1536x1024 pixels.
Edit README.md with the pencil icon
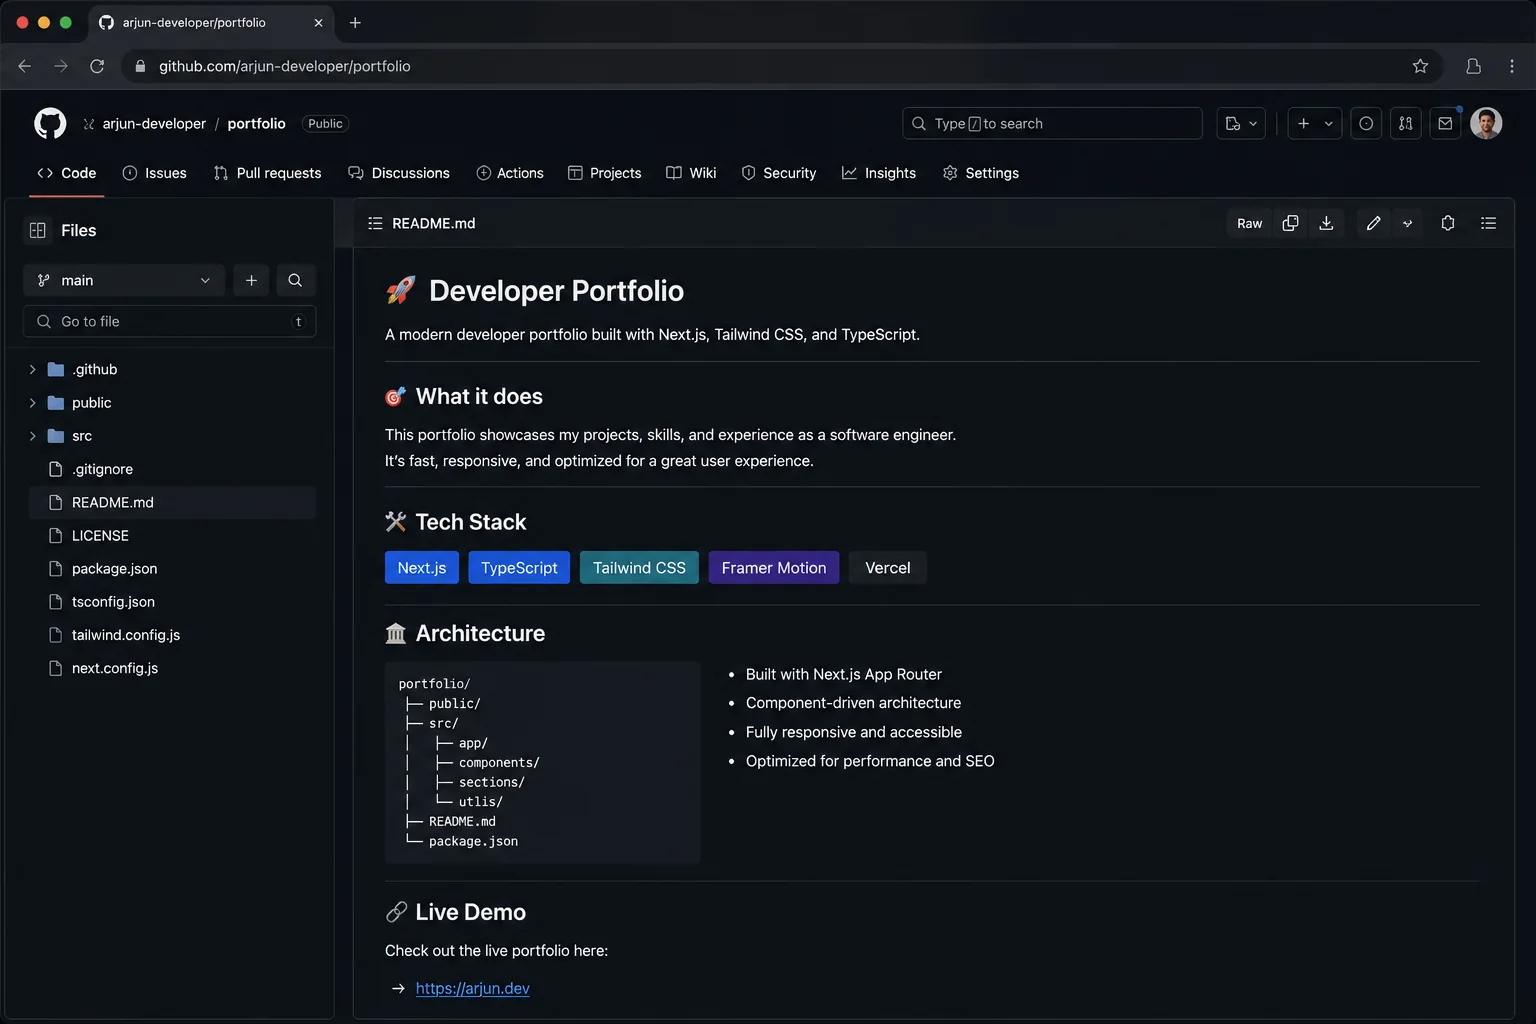1373,223
